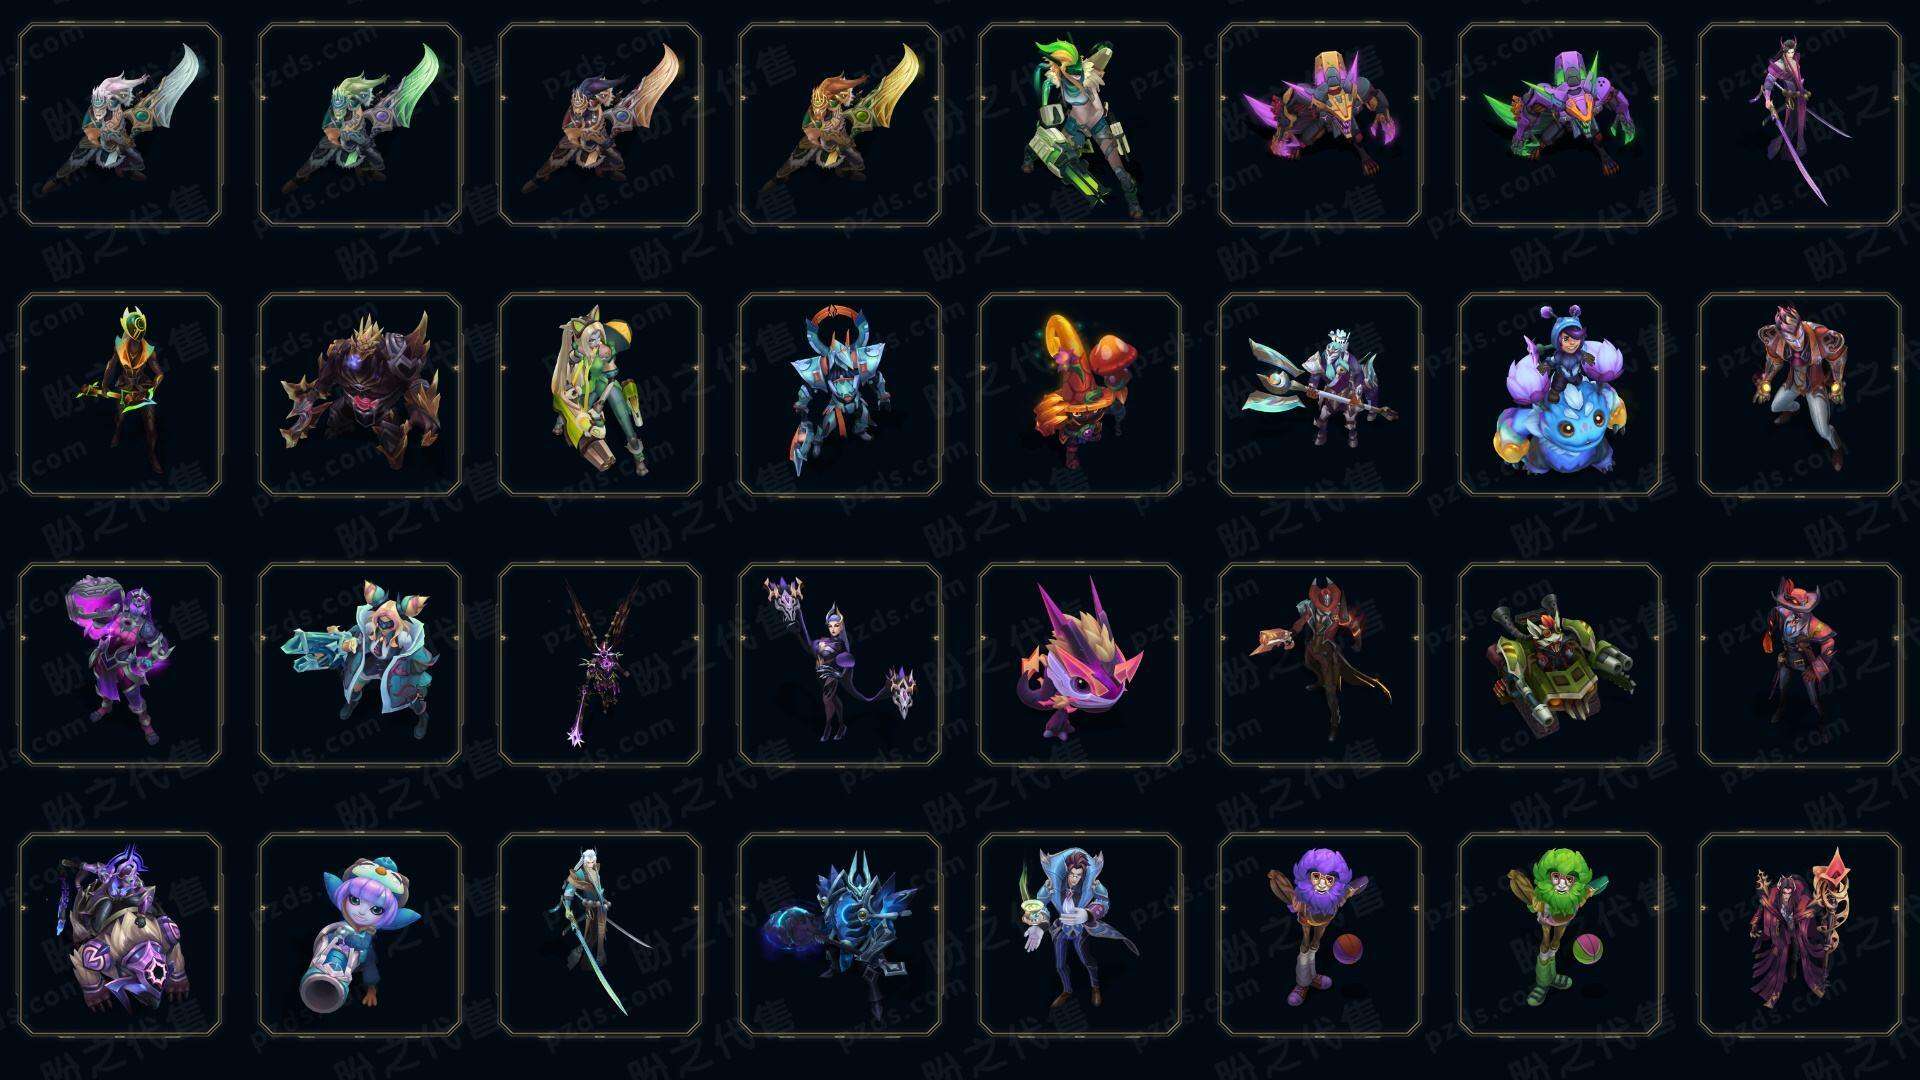The image size is (1920, 1080).
Task: Select the pink skull-headed purple skin
Action: pyautogui.click(x=120, y=664)
